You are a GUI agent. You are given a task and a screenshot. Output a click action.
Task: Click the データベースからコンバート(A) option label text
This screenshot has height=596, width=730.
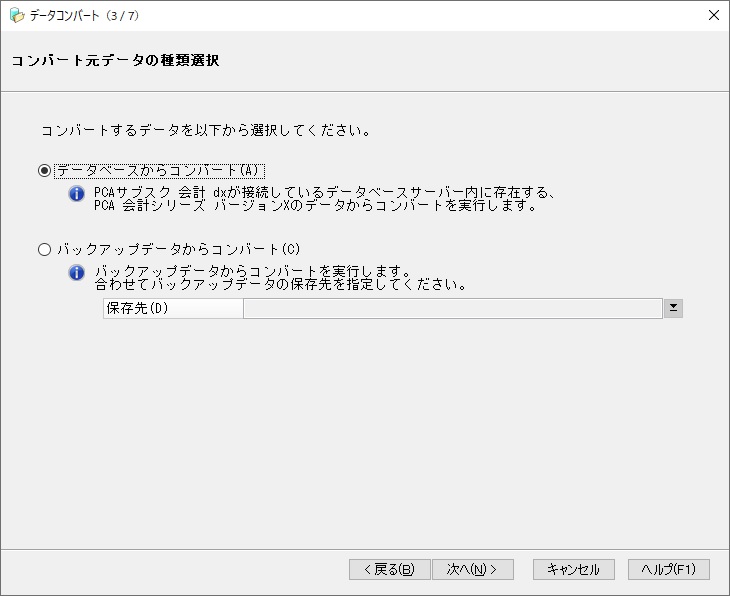click(x=159, y=171)
